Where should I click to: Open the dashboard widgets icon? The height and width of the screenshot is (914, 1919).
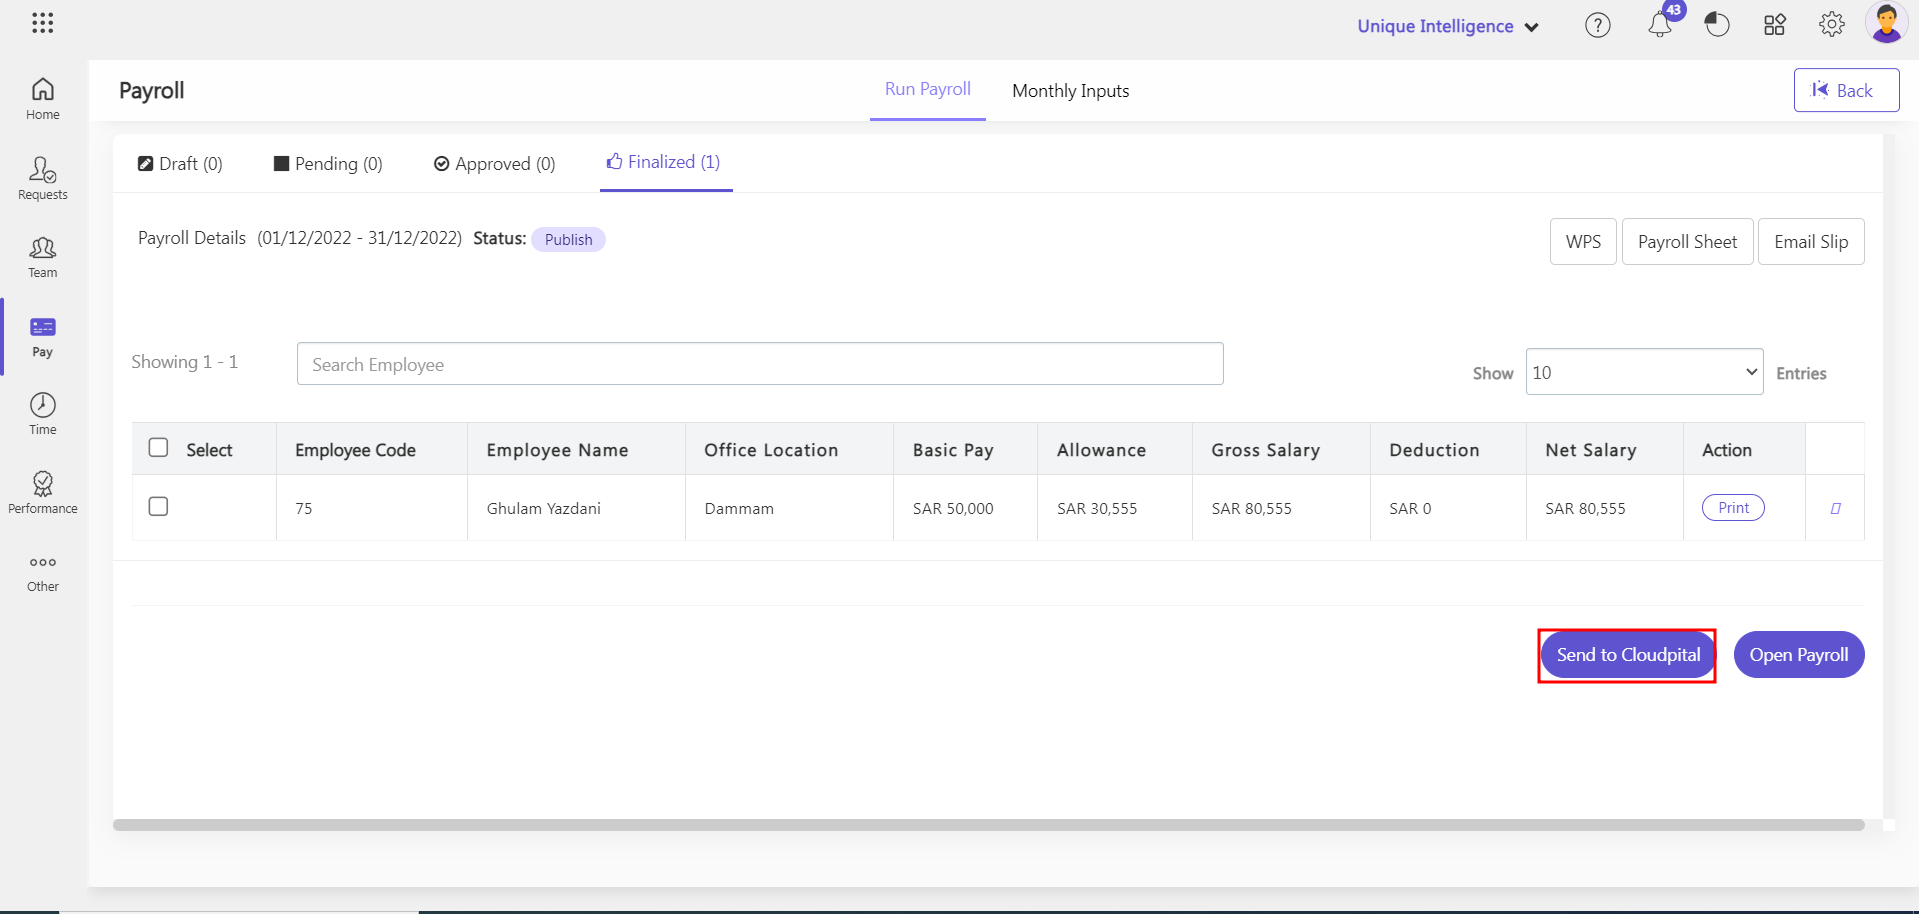[1775, 25]
